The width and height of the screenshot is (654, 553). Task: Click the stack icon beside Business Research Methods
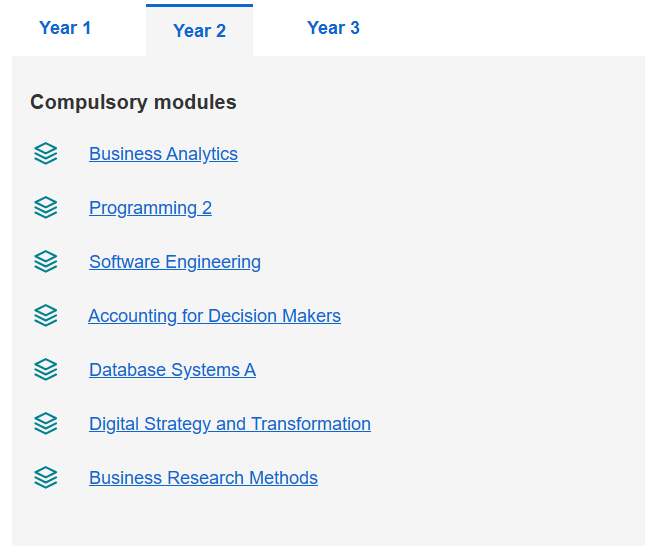46,478
